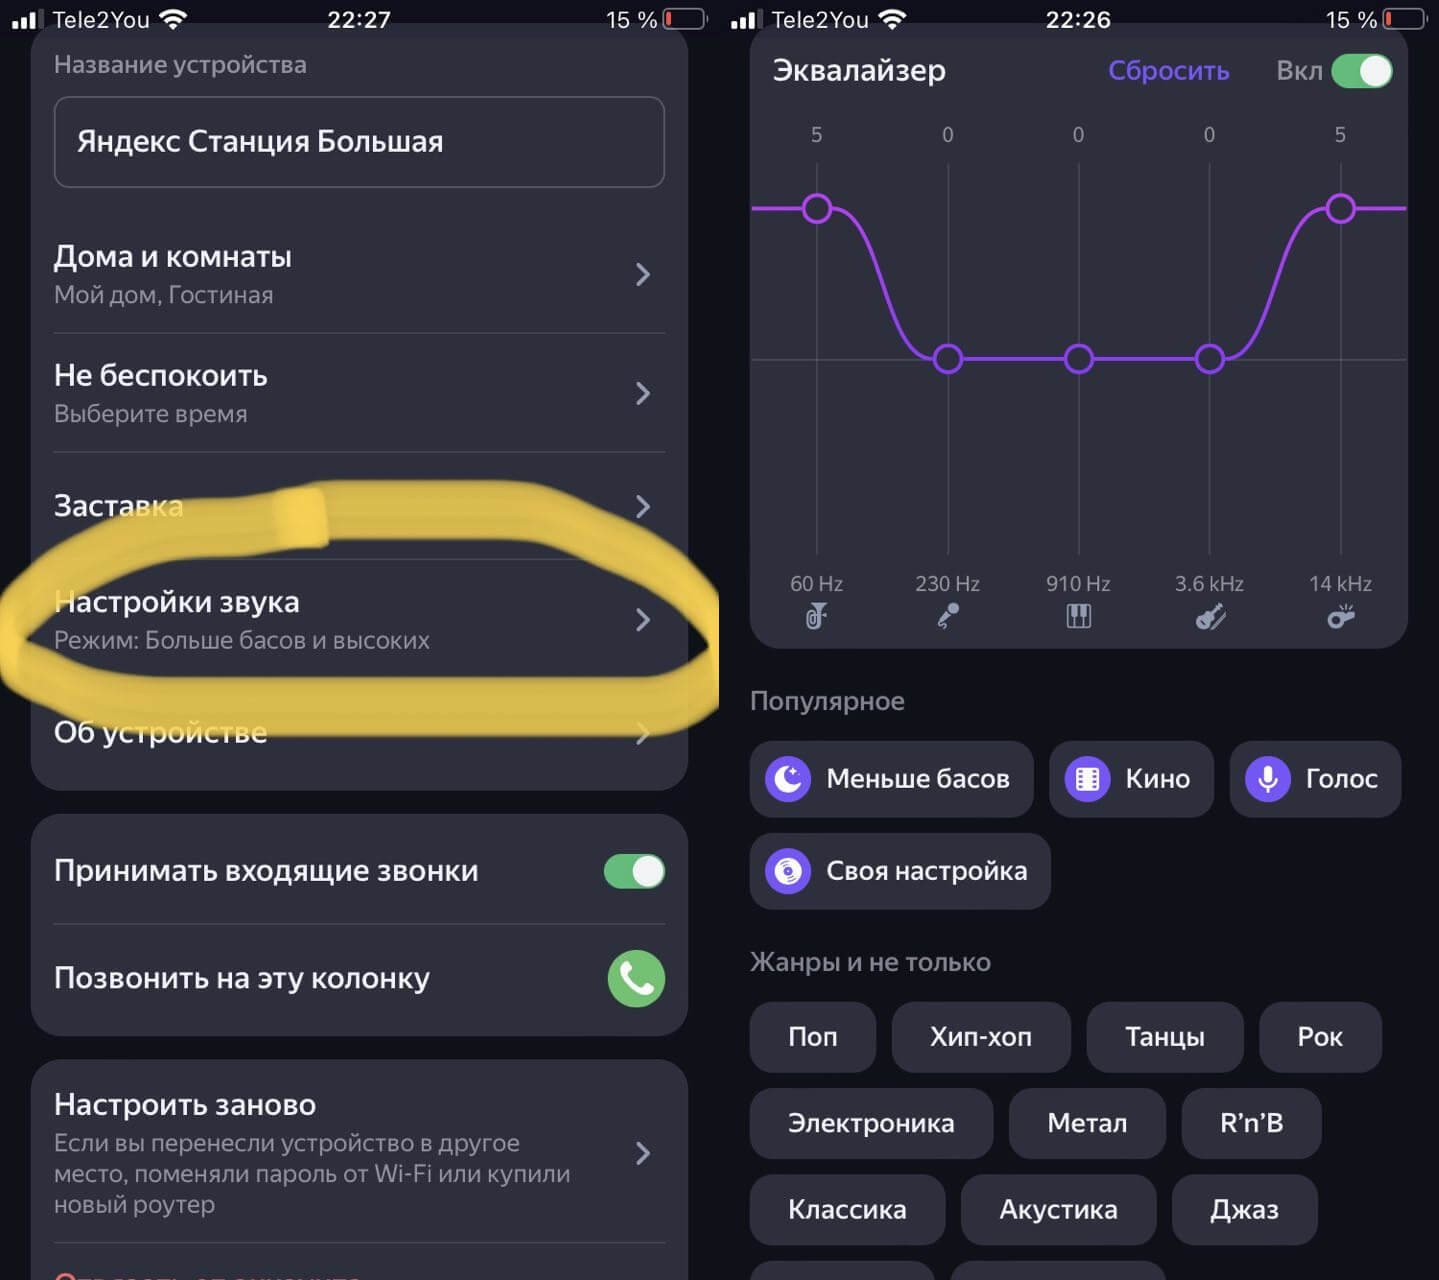Choose the Голос preset
Viewport: 1439px width, 1280px height.
[x=1315, y=779]
